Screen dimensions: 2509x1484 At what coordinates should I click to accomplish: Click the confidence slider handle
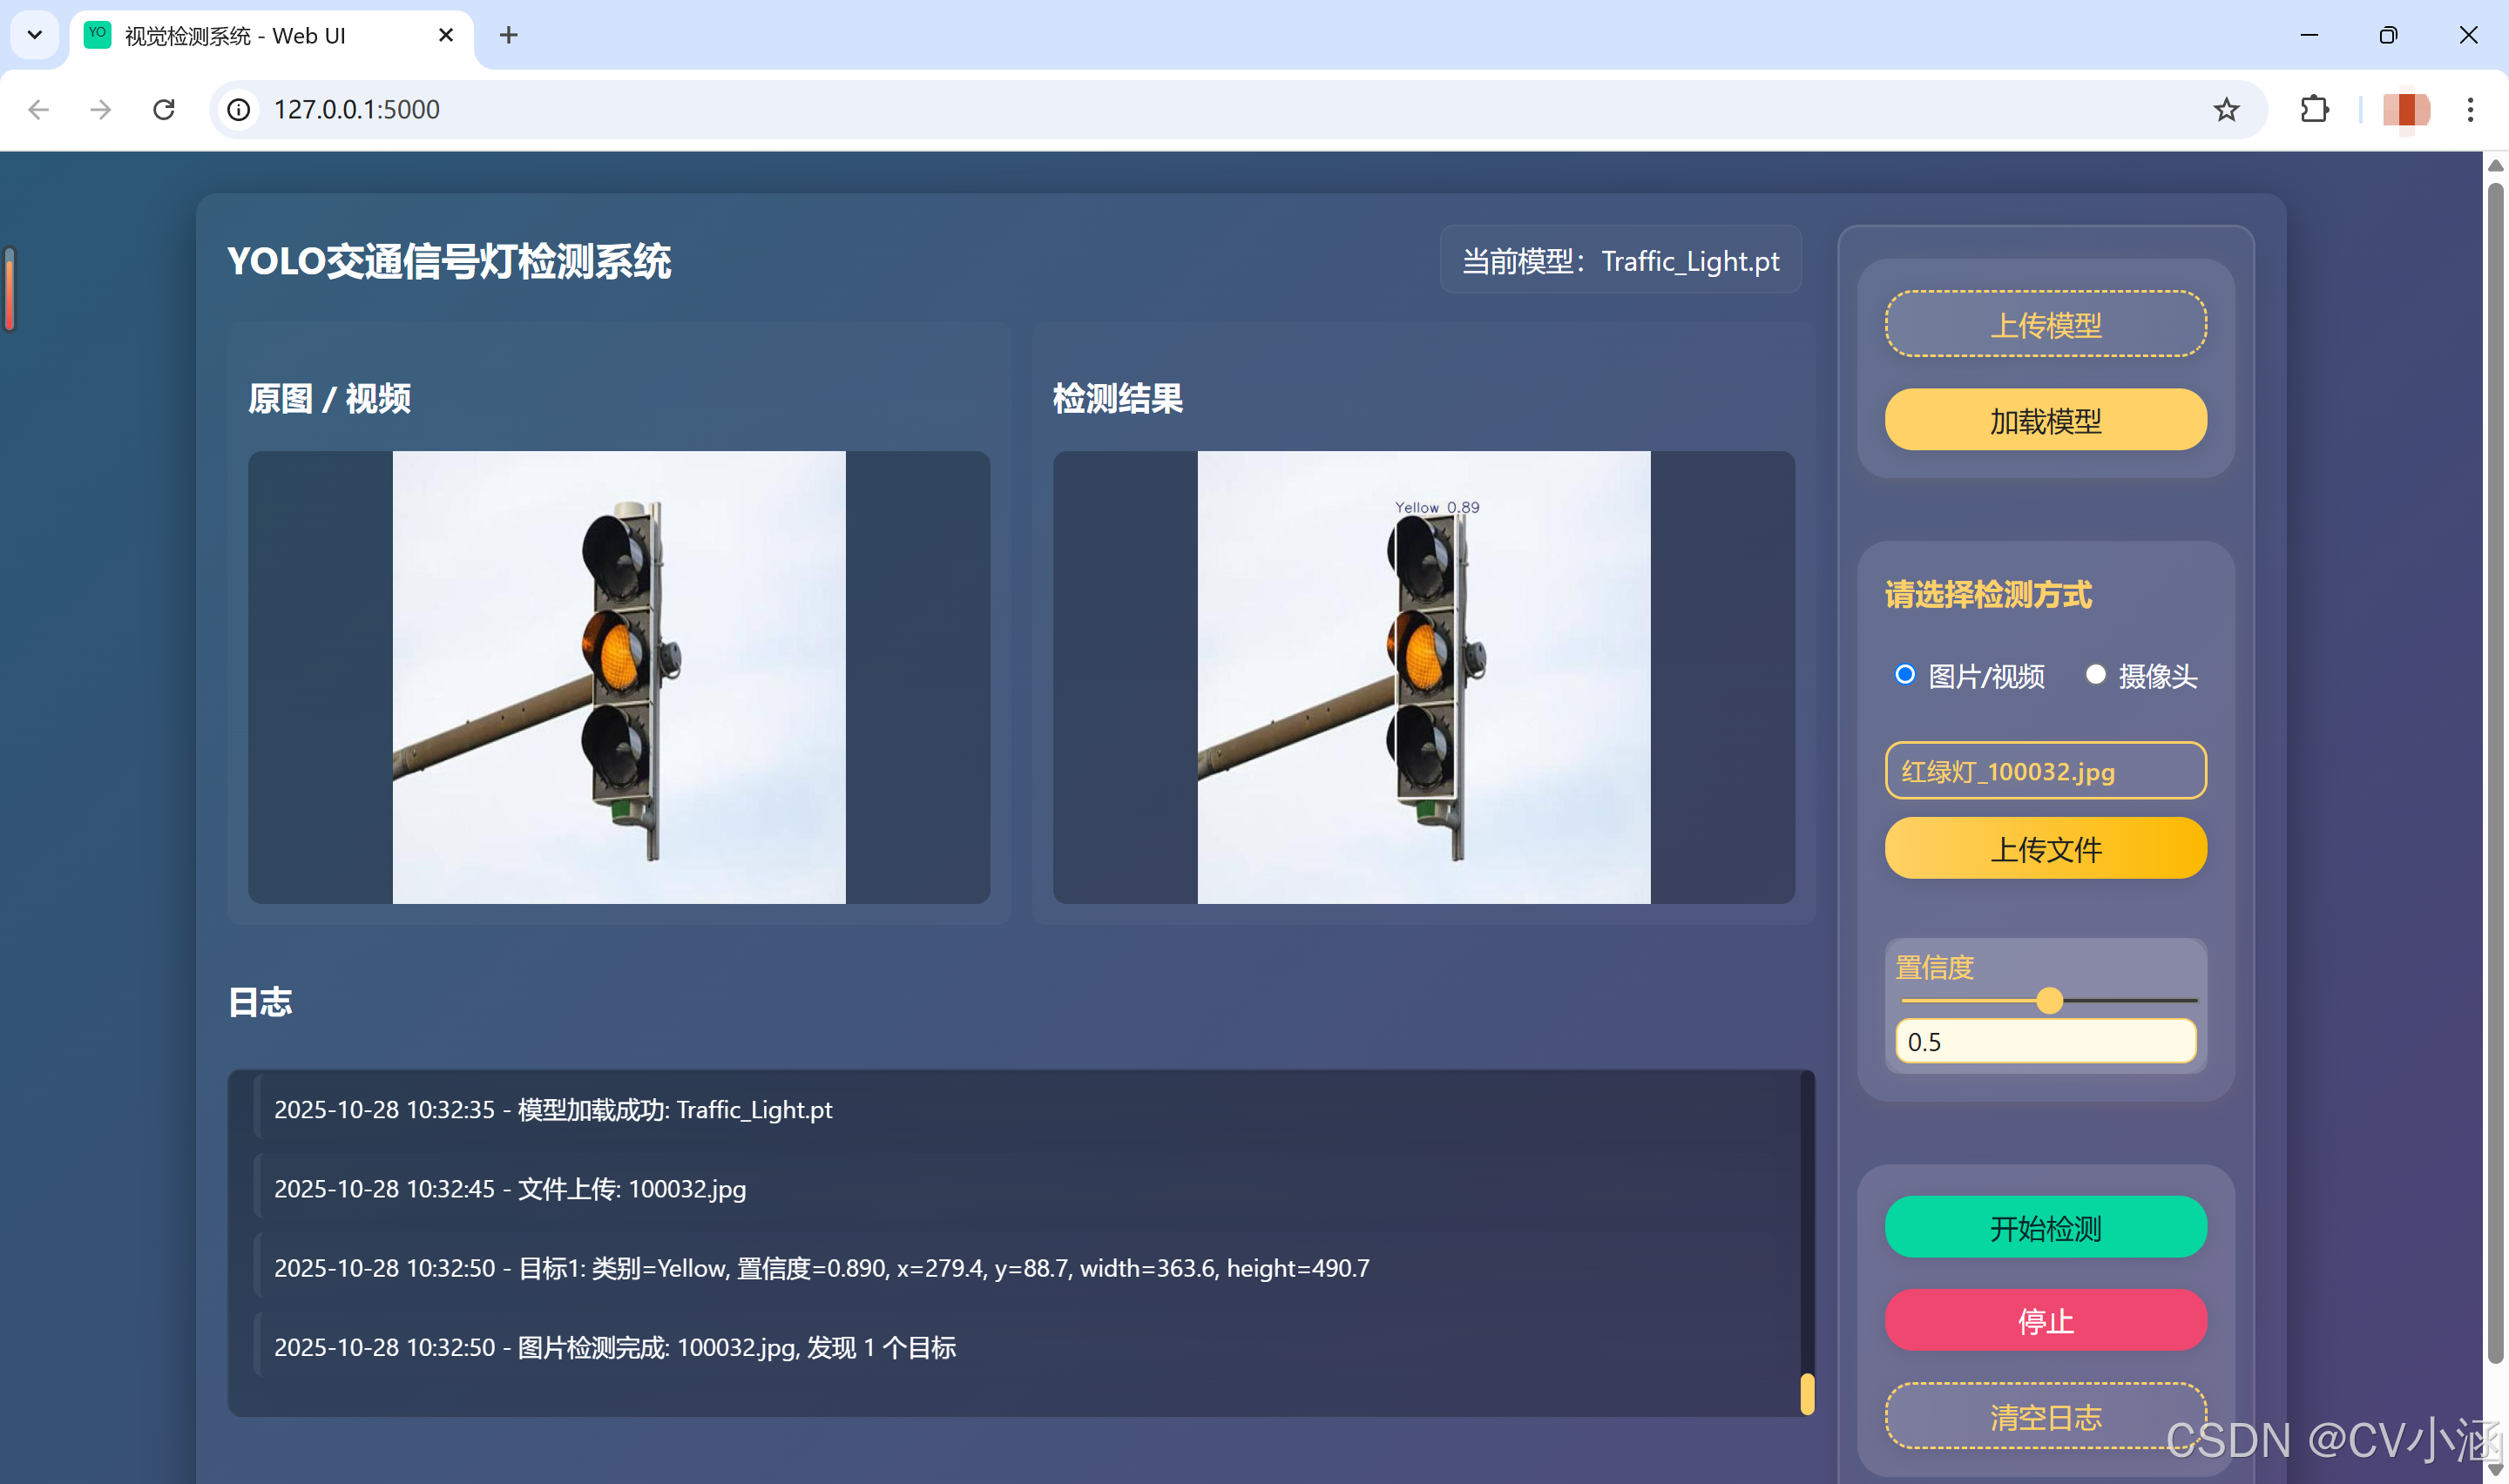pos(2049,1000)
